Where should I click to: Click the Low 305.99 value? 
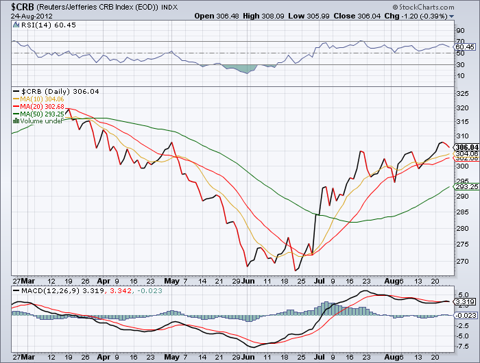(309, 16)
